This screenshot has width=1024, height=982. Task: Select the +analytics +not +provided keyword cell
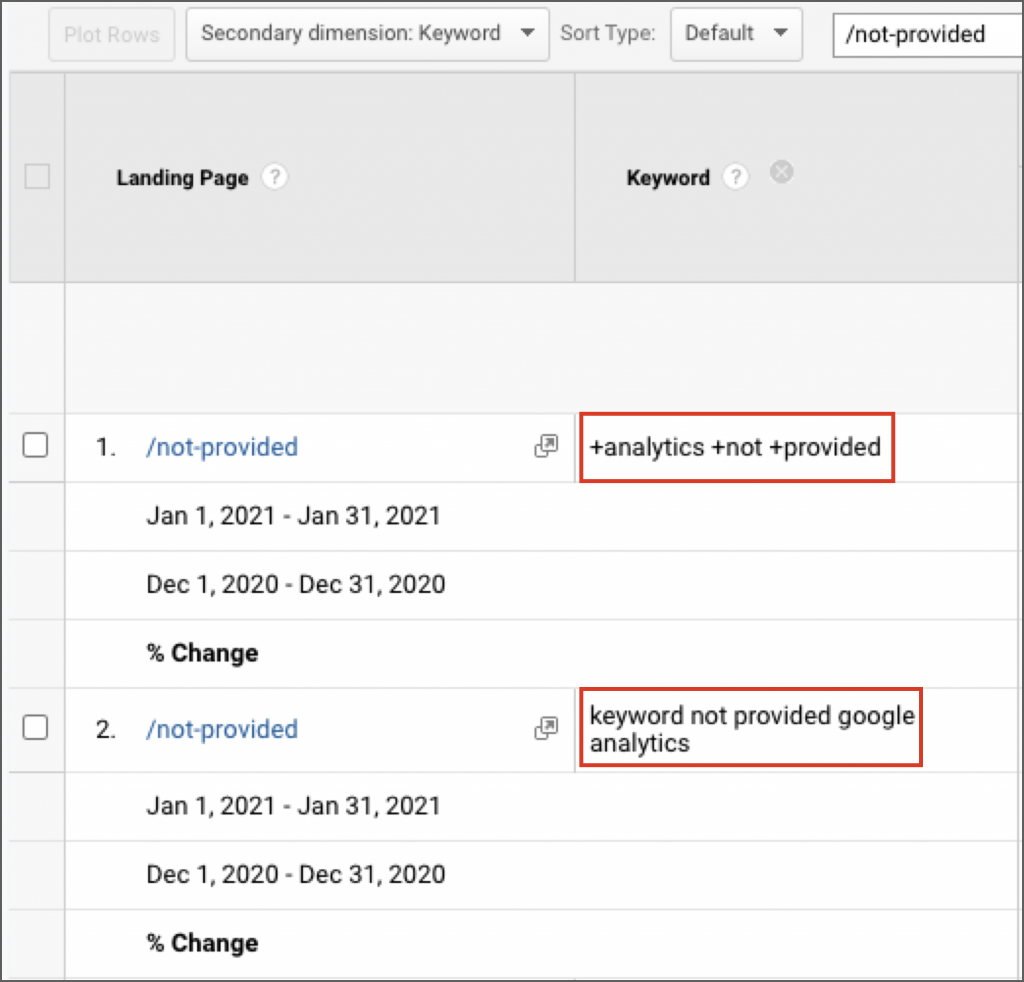(x=735, y=447)
